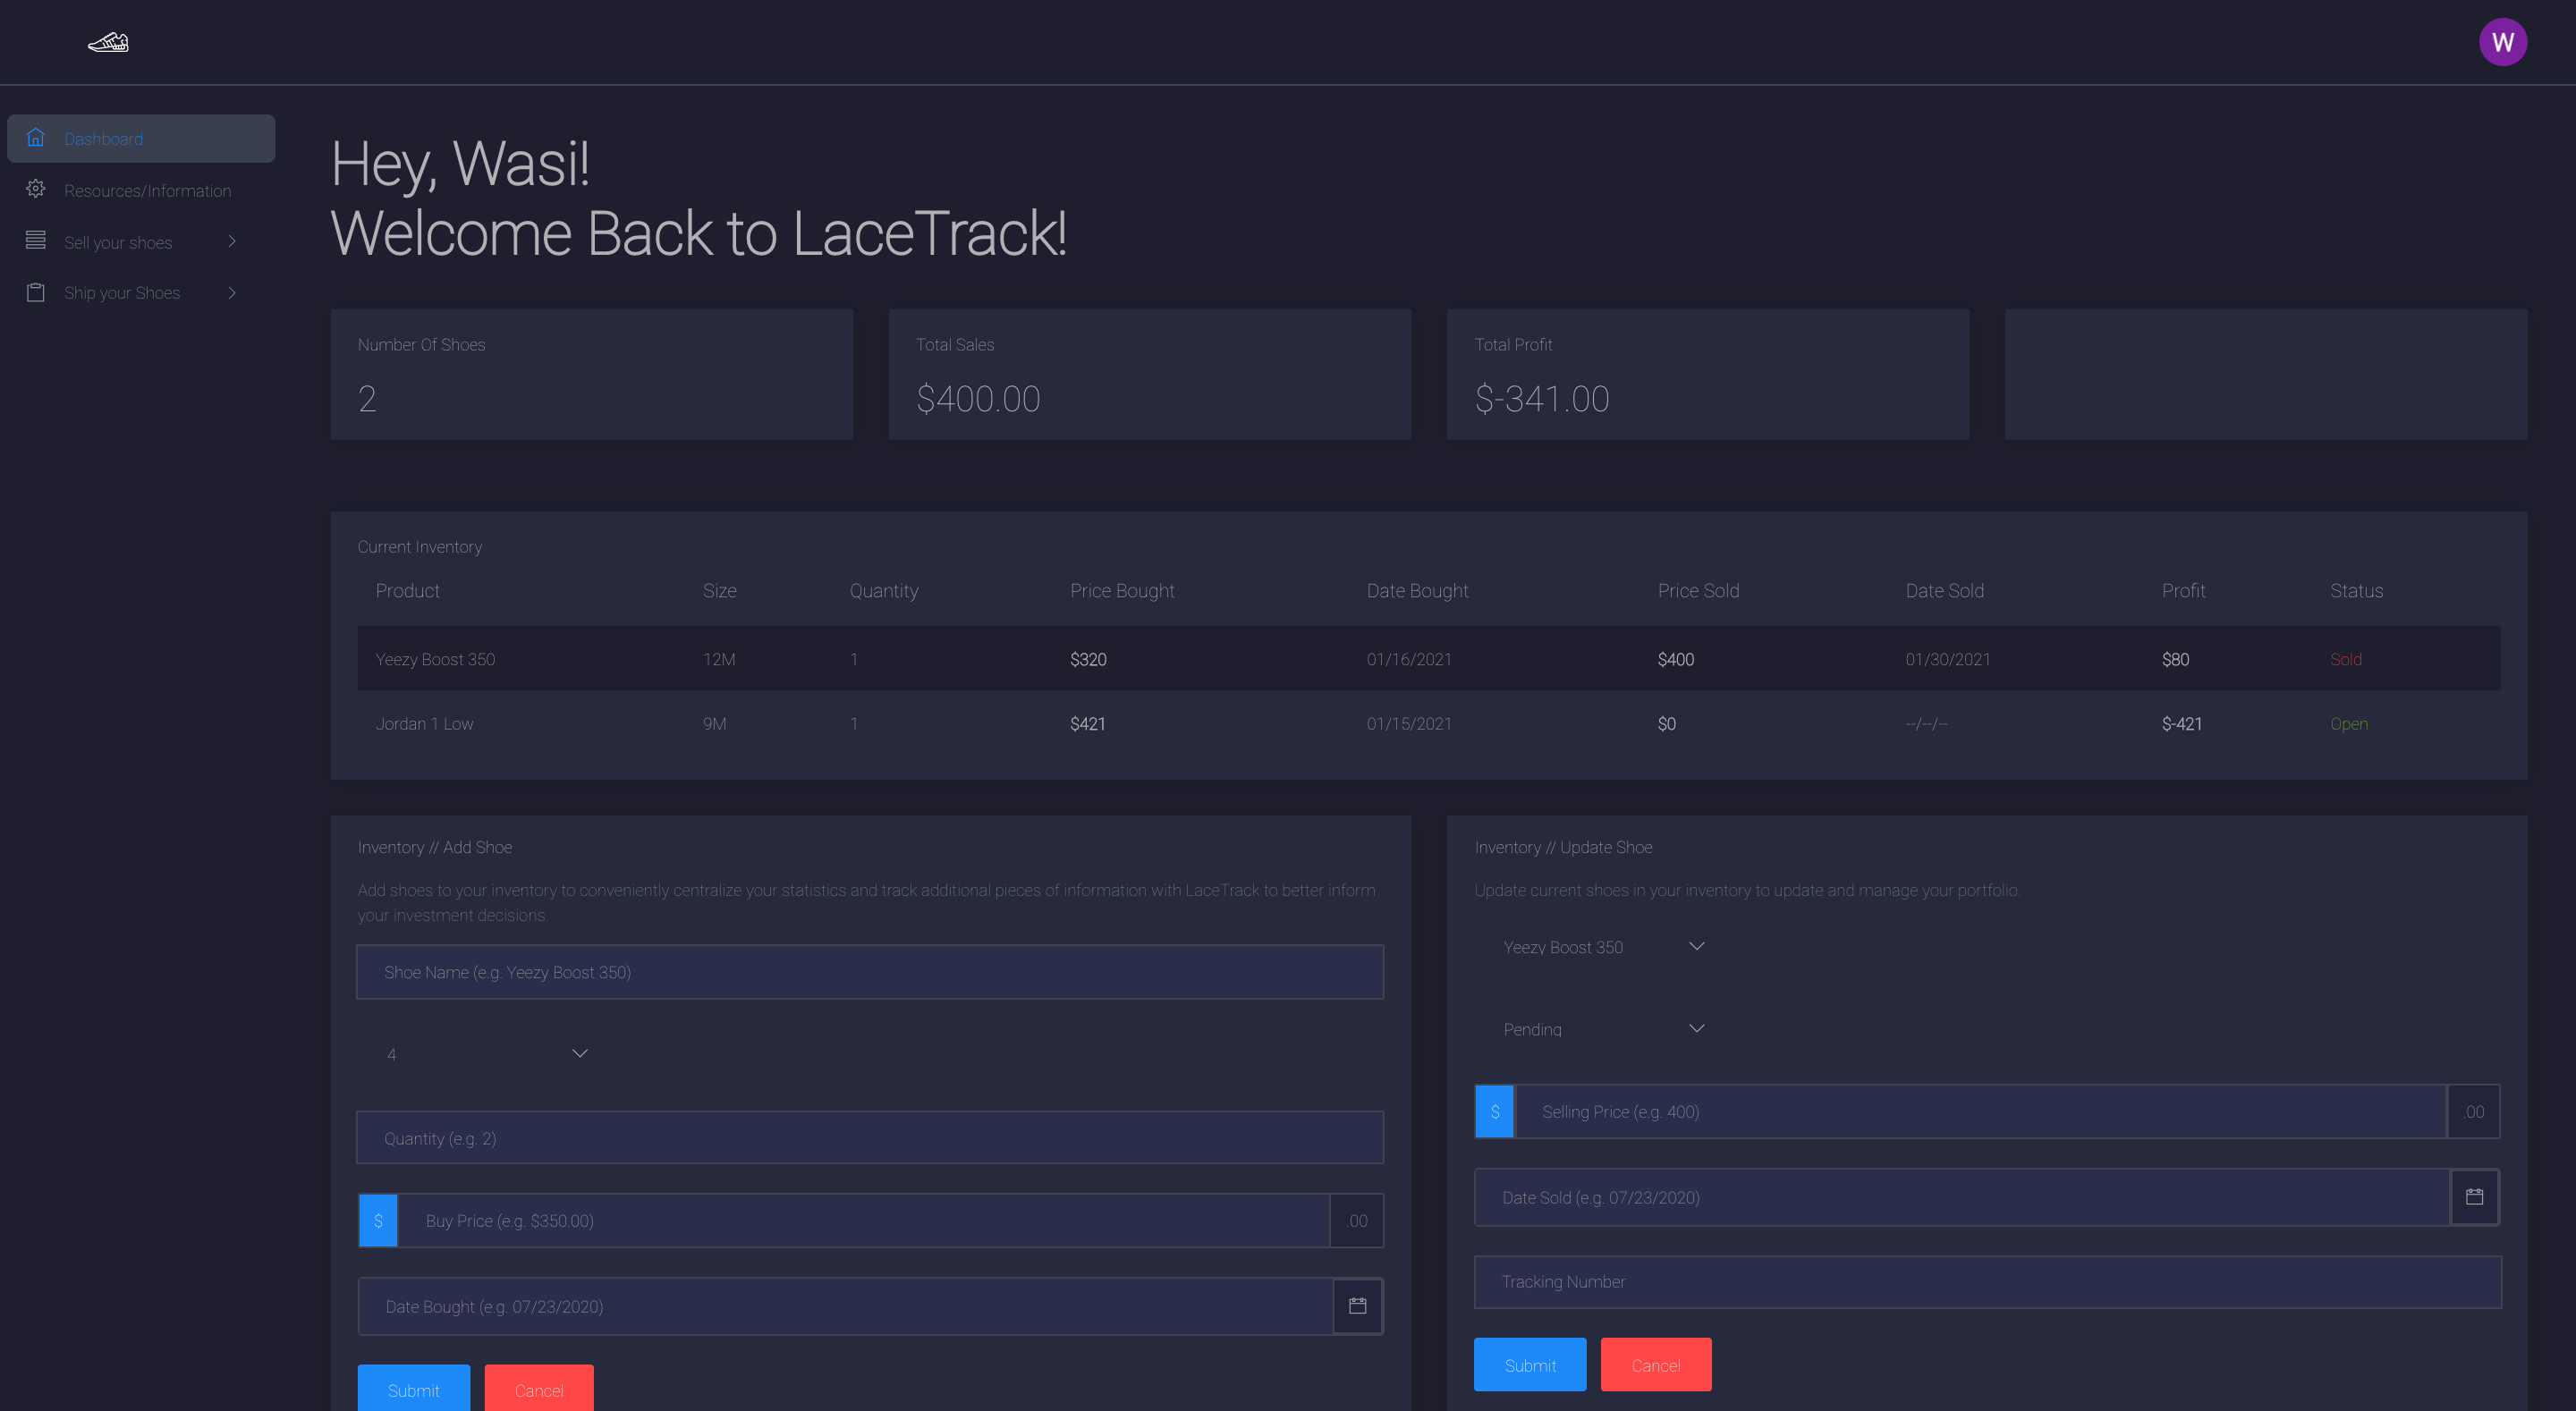Submit the Update Shoe form

point(1529,1365)
